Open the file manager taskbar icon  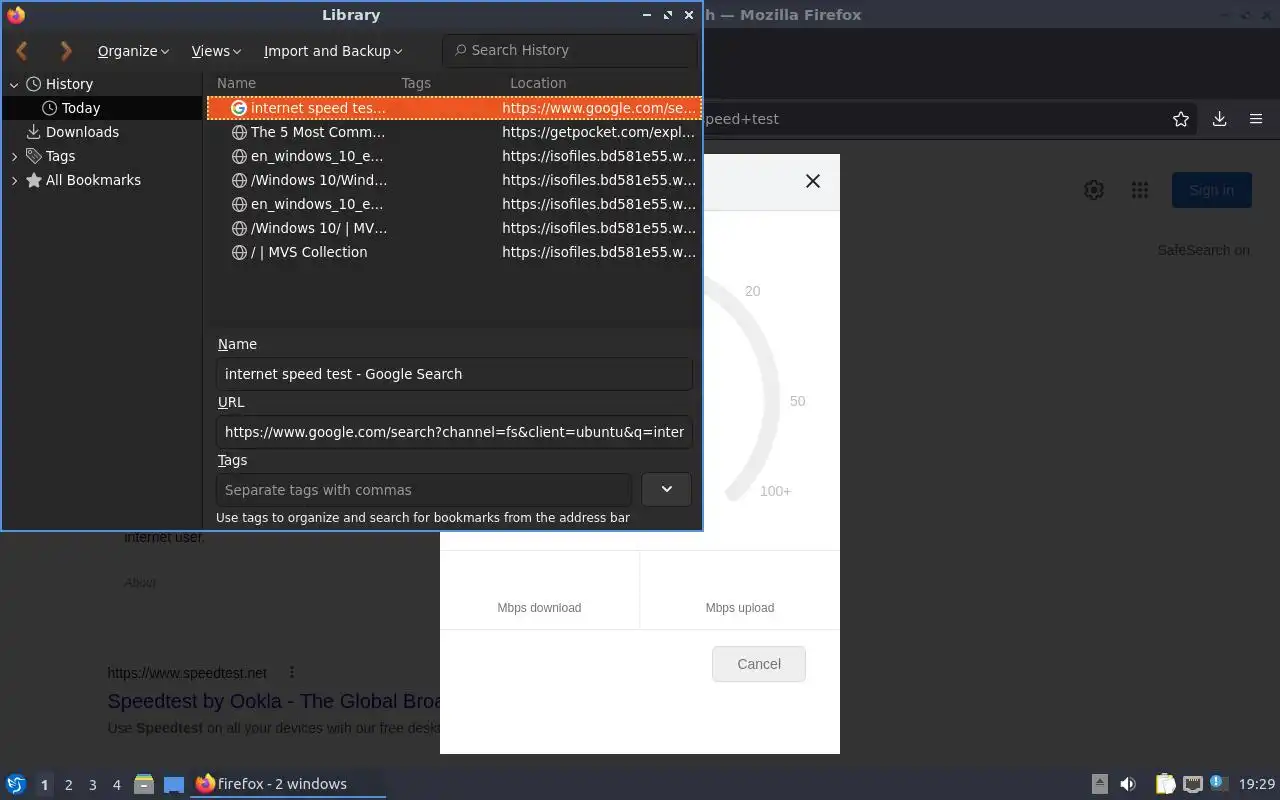(x=144, y=784)
